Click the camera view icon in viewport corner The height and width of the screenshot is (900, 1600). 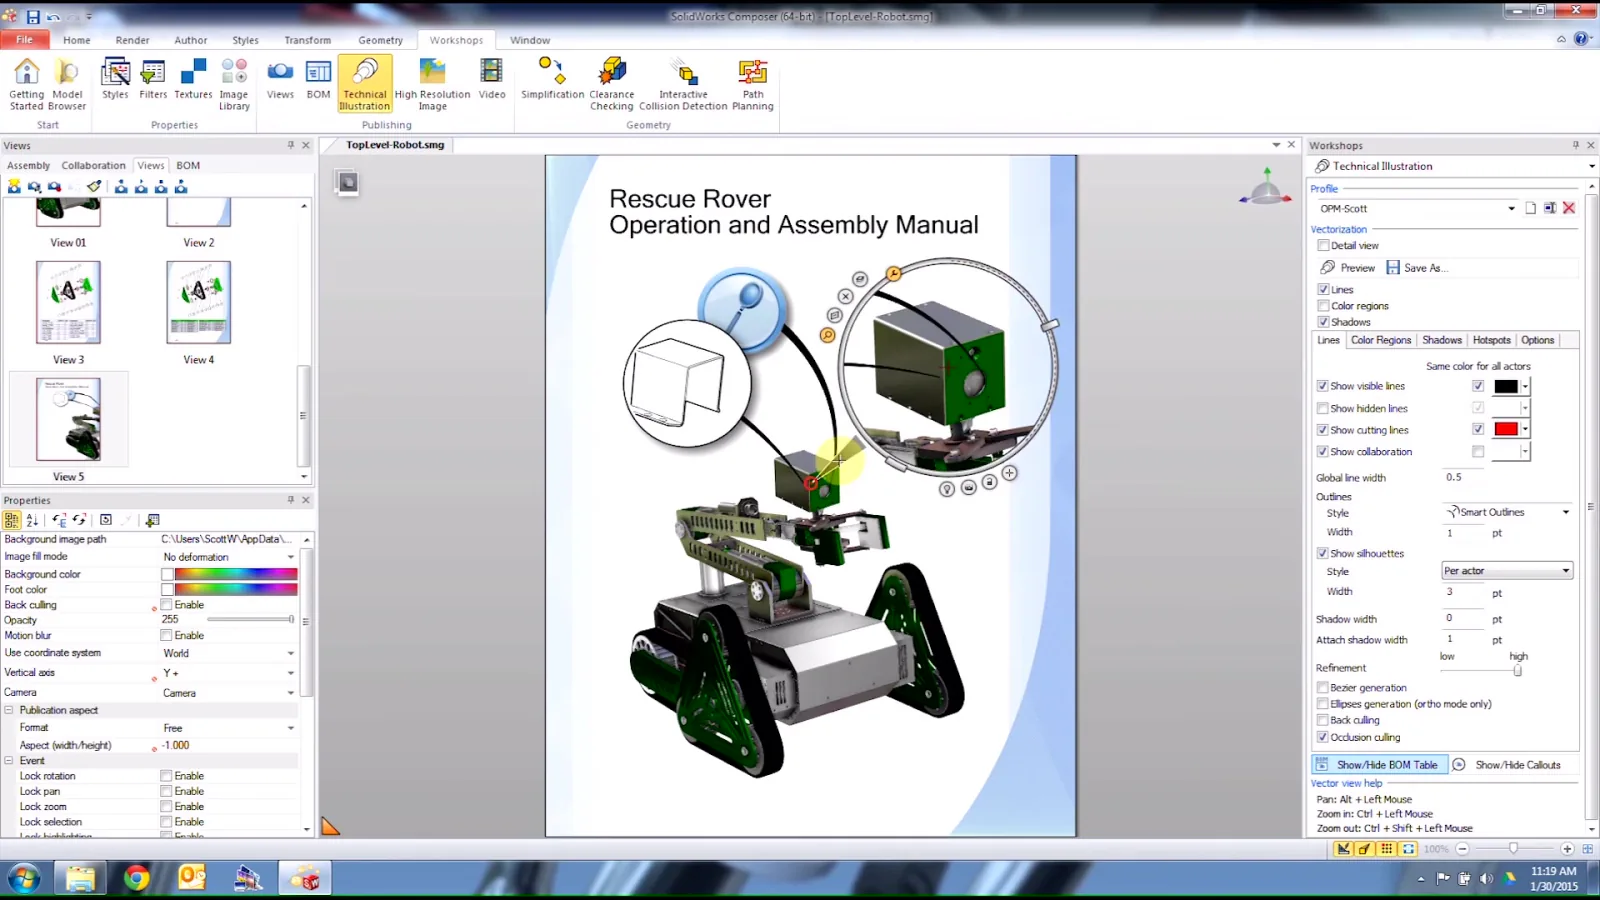347,182
